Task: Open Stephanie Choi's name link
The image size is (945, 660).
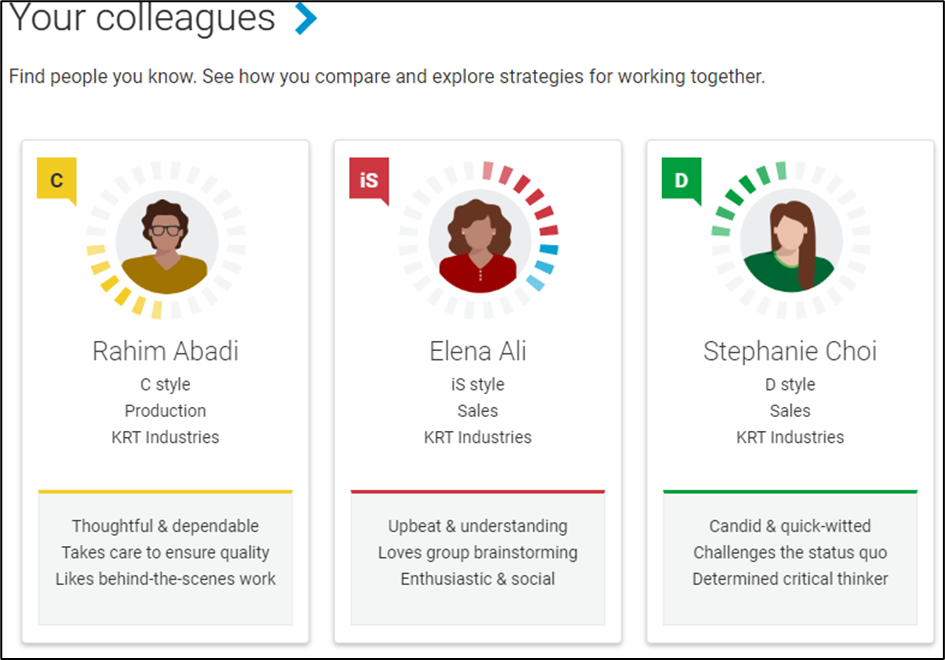Action: click(790, 351)
